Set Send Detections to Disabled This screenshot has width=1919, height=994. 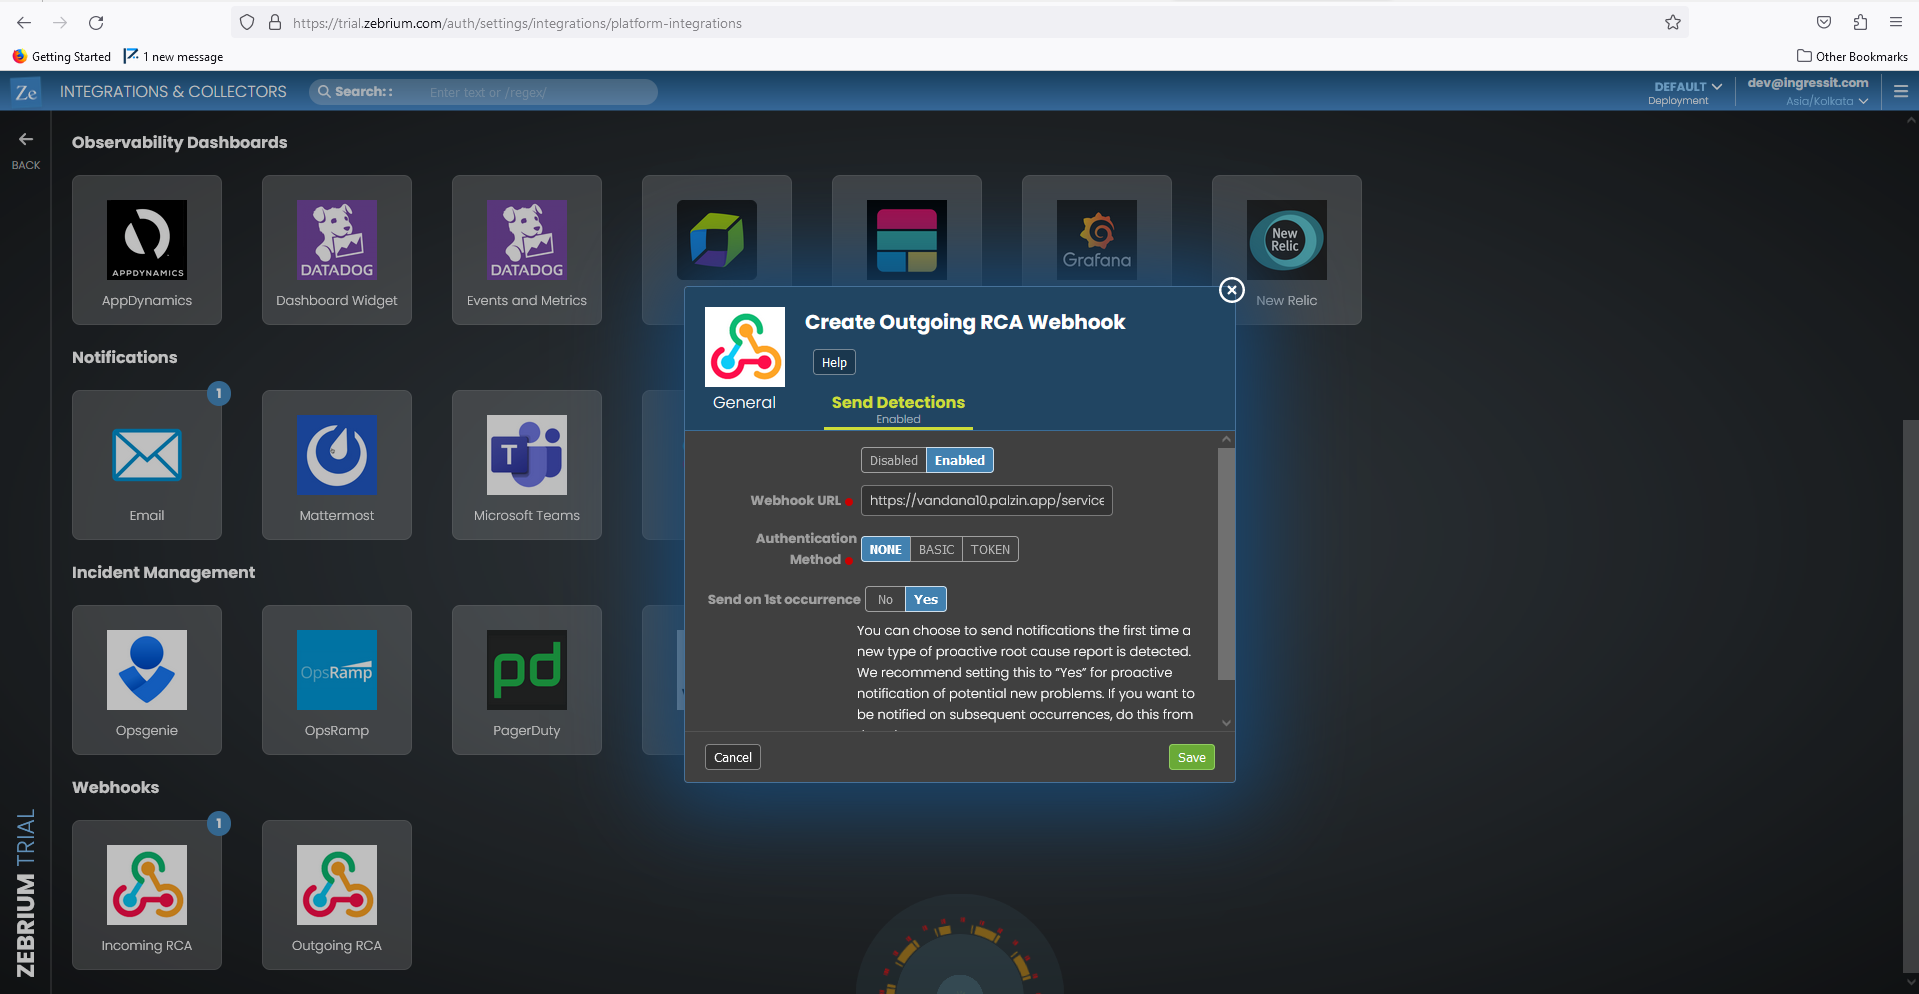(x=894, y=460)
